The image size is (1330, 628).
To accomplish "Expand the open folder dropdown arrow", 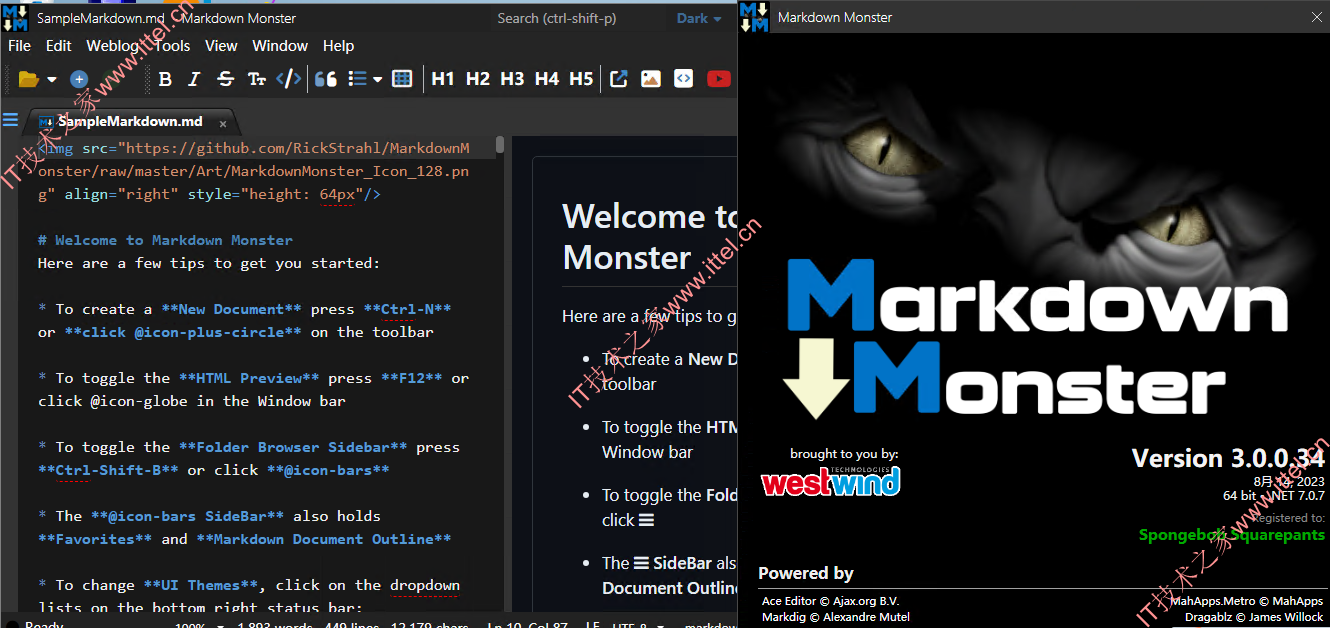I will [x=52, y=80].
